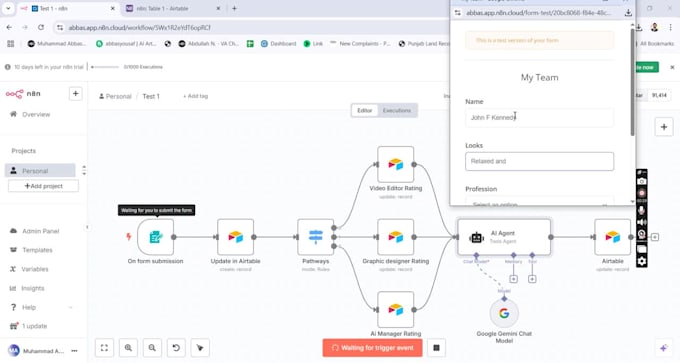Open the Video Editor Rating node
This screenshot has height=363, width=680.
396,164
